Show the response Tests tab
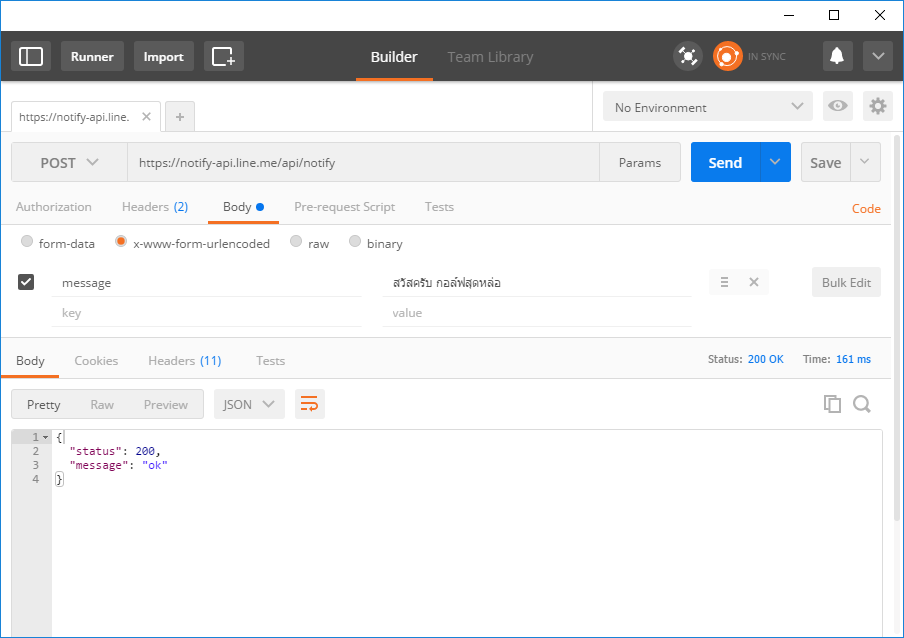 270,361
